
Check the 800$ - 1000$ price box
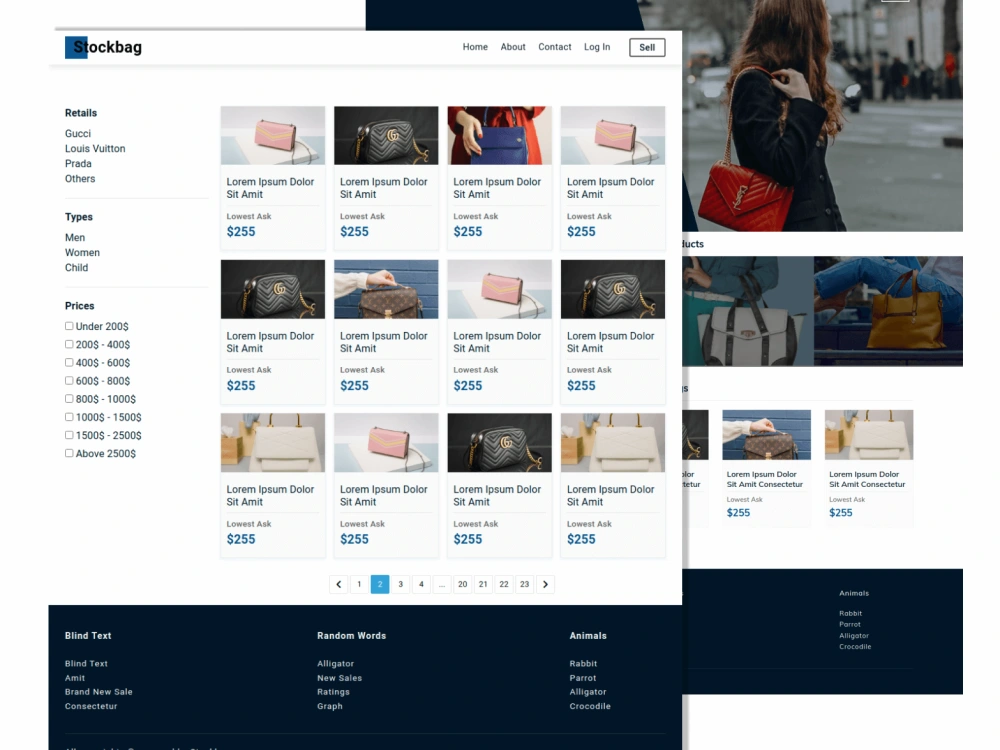(x=69, y=399)
